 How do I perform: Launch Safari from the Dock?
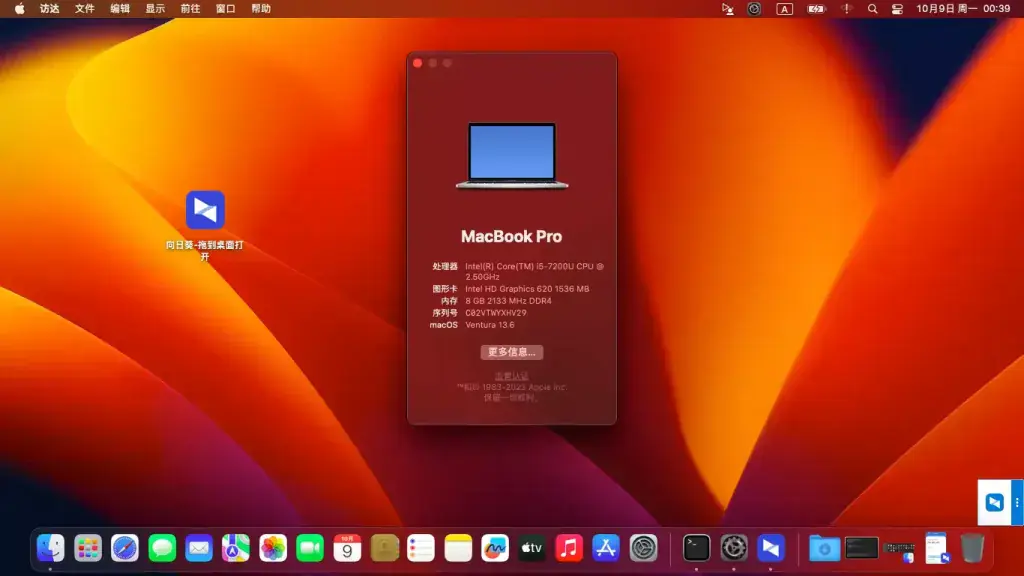[x=125, y=548]
